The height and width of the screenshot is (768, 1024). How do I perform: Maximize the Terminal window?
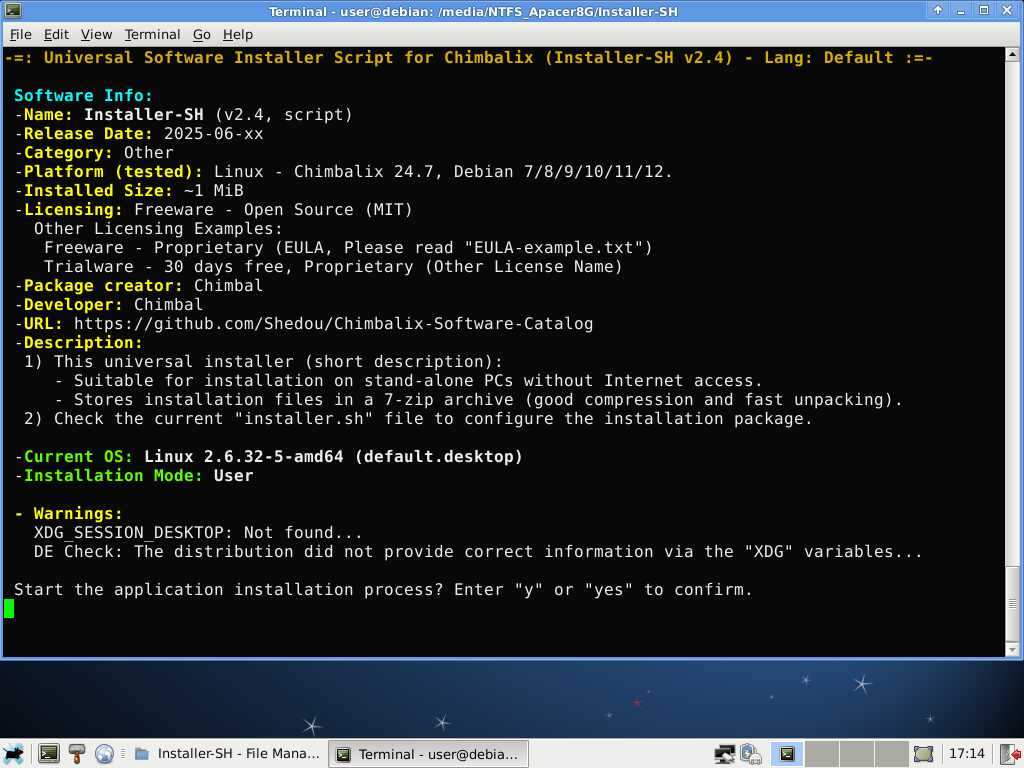(x=984, y=10)
